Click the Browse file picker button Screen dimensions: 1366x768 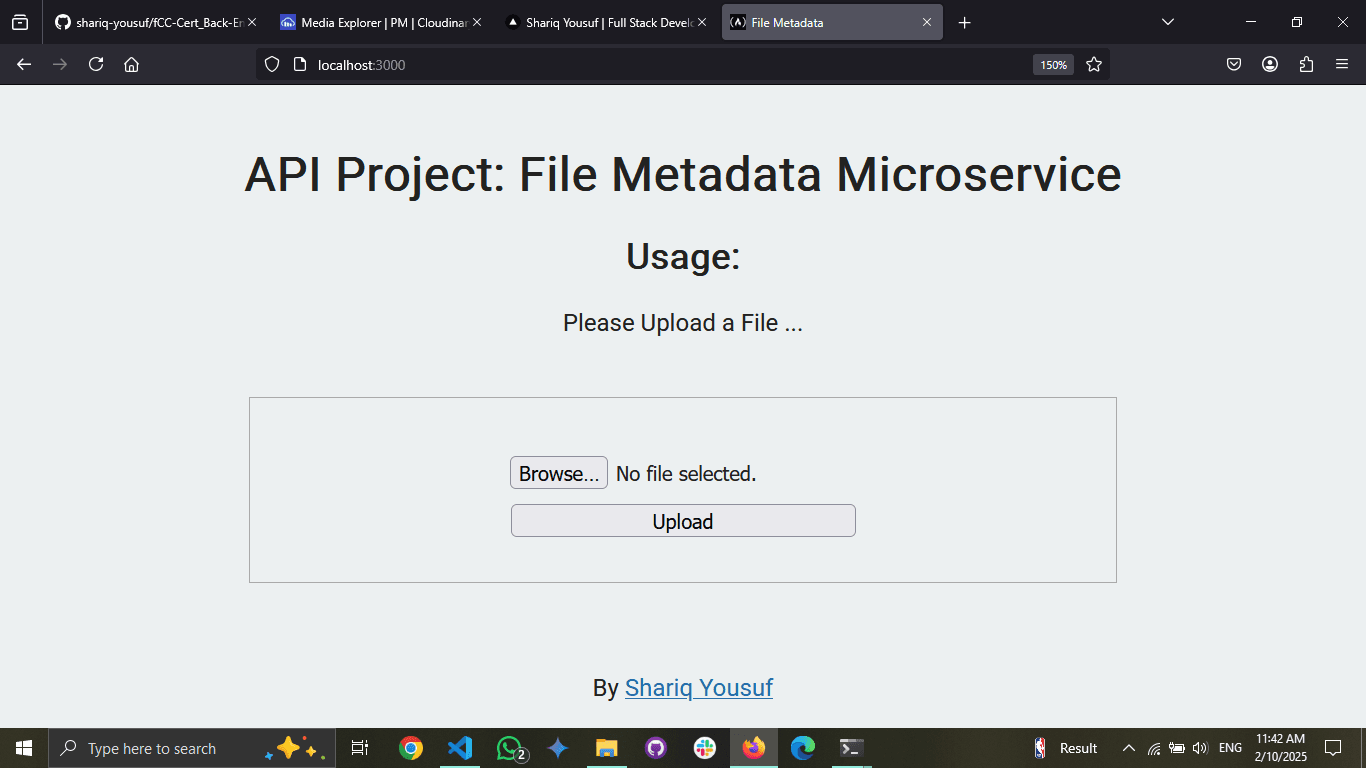point(558,472)
